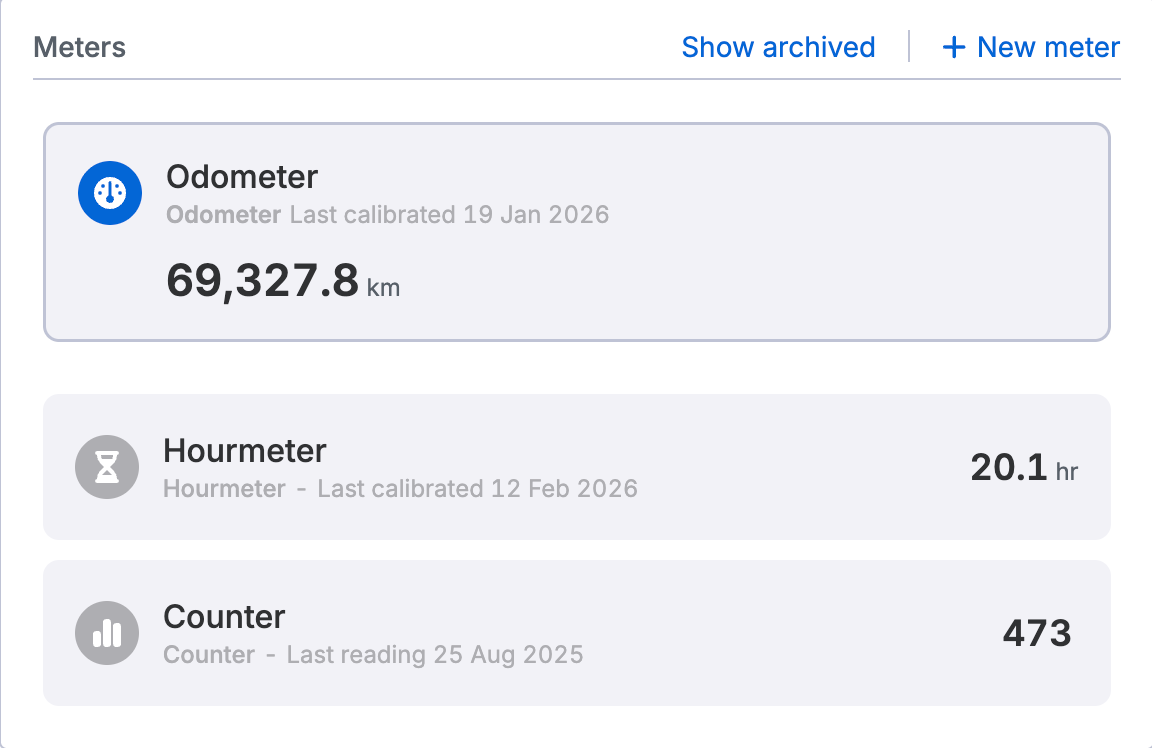Click the New meter text link
The width and height of the screenshot is (1152, 748).
[1048, 47]
